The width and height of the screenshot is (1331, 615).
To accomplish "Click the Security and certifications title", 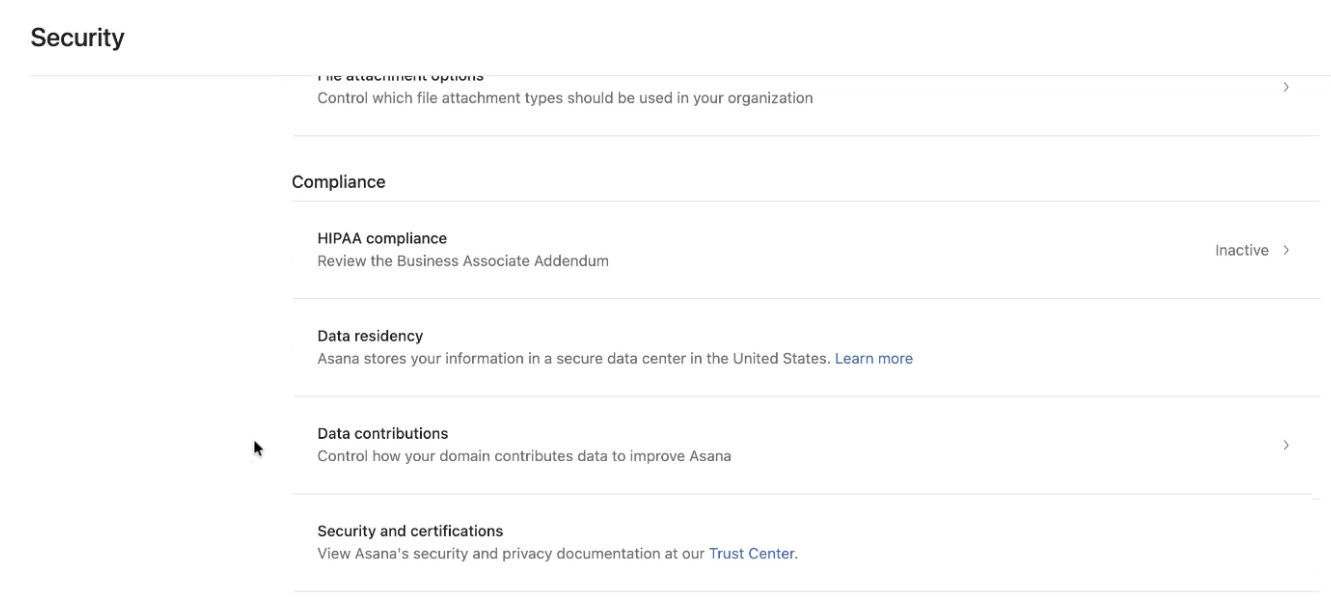I will [x=410, y=531].
